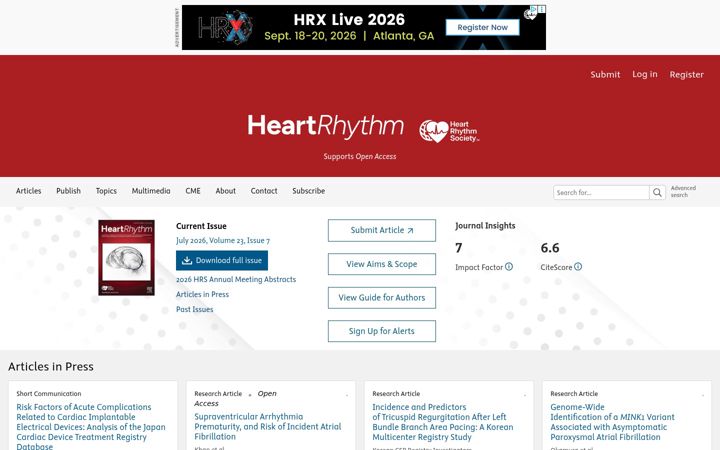Open Past Issues link
Screen dimensions: 720x450
[x=195, y=309]
